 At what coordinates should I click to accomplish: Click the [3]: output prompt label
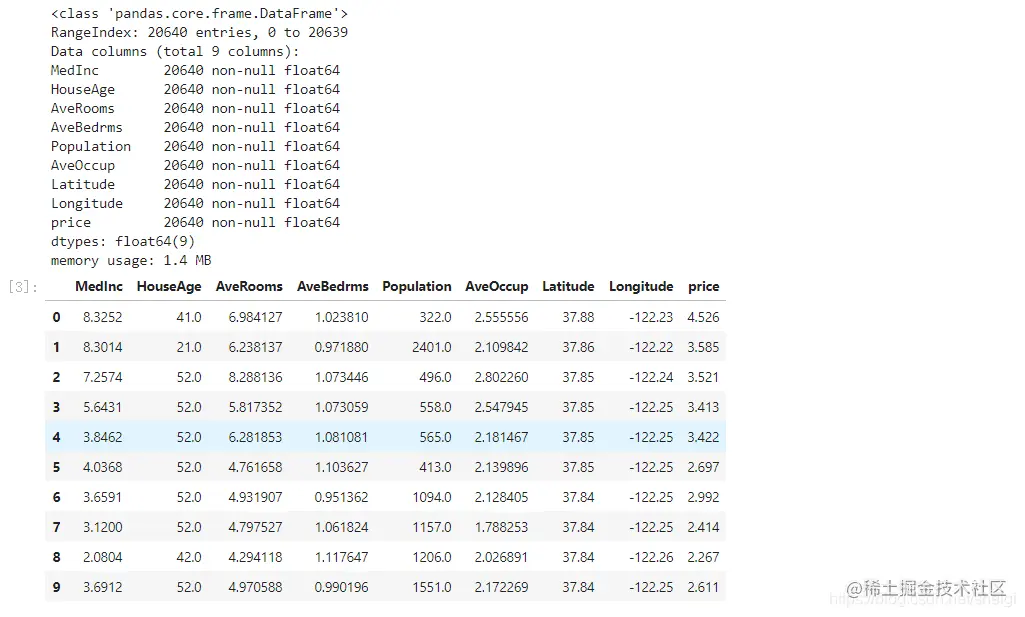click(23, 287)
